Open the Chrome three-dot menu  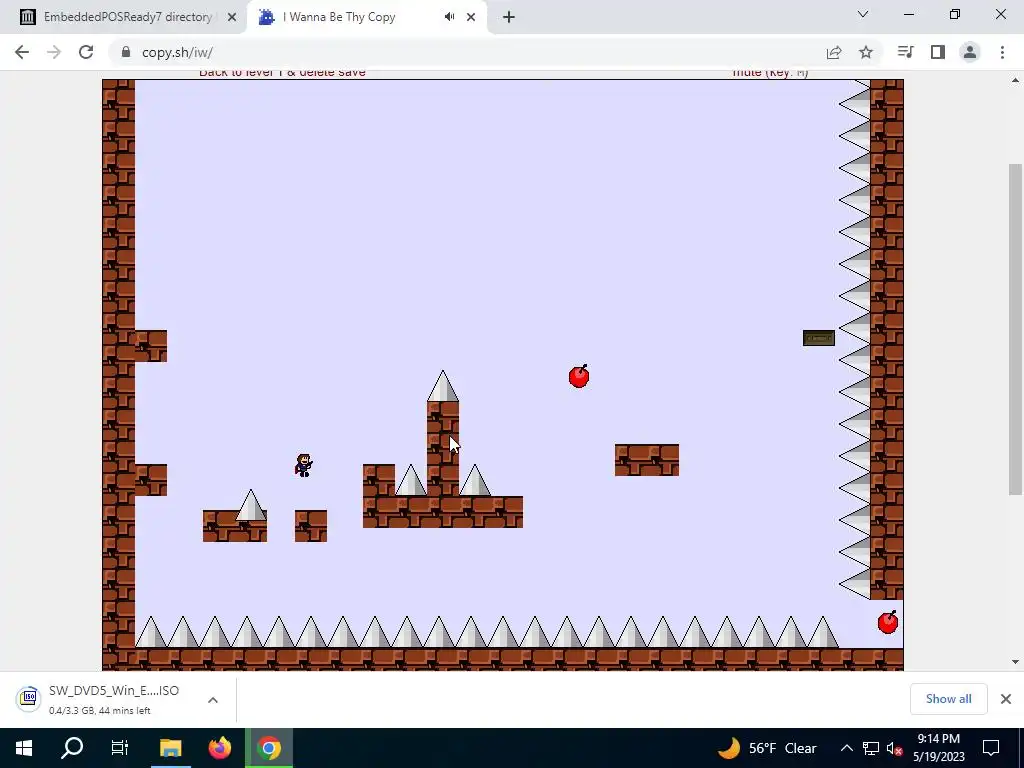(x=1002, y=52)
